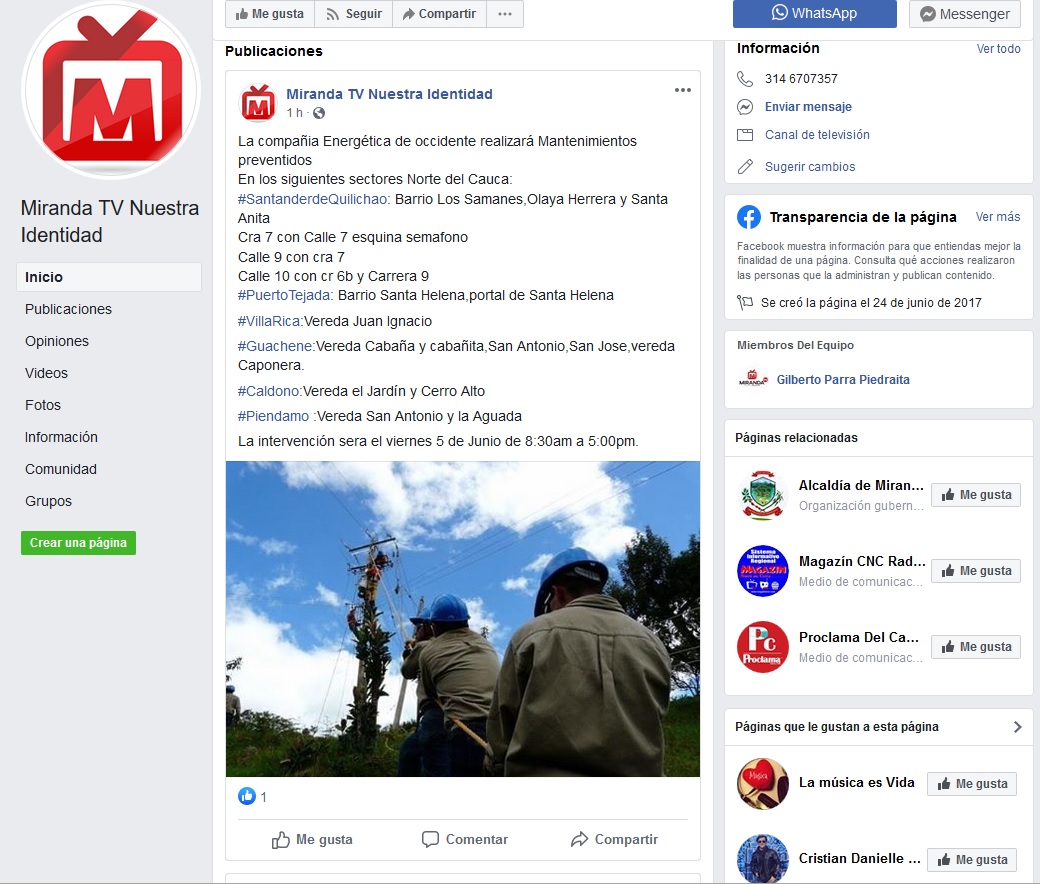Open the post timestamp '1 h'

point(294,113)
